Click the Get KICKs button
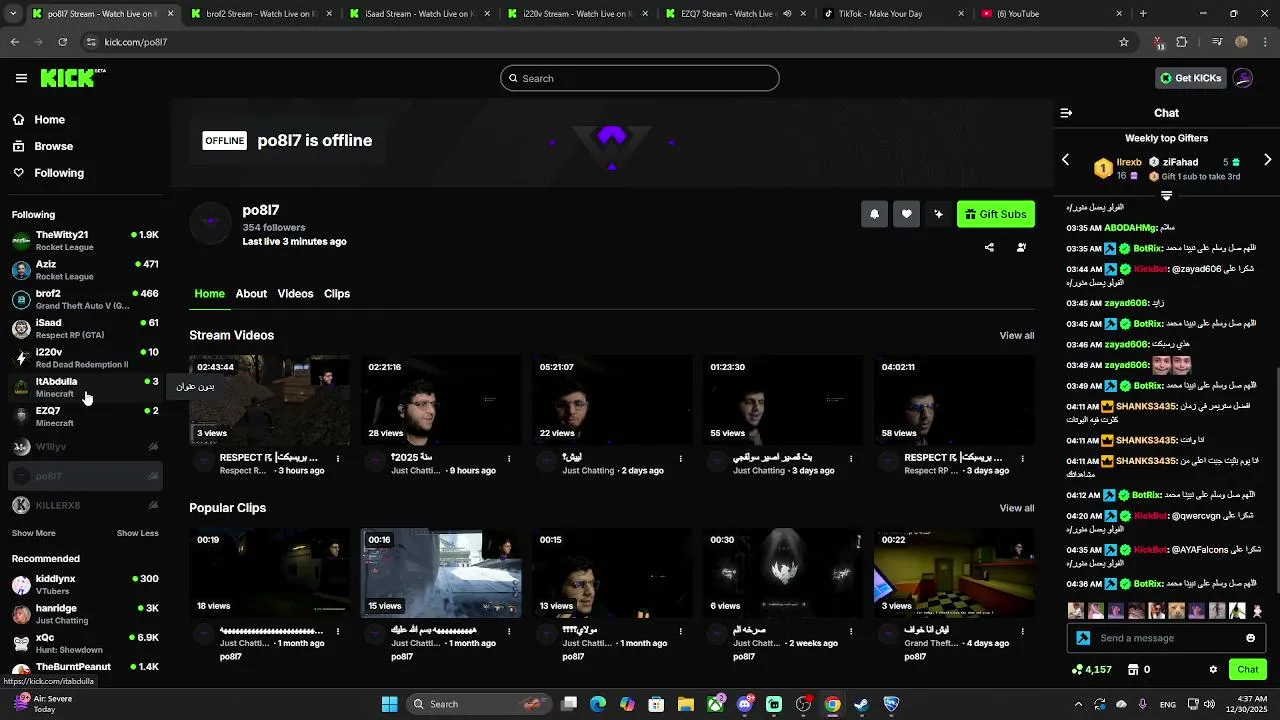Screen dimensions: 1280x720 tap(1190, 78)
